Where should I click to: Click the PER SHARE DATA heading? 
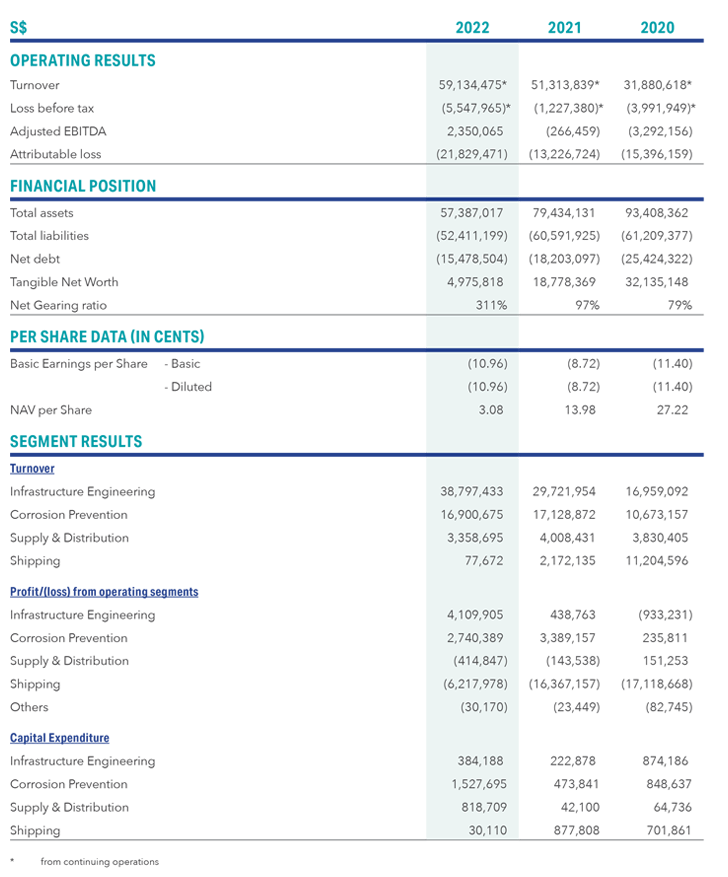click(107, 337)
